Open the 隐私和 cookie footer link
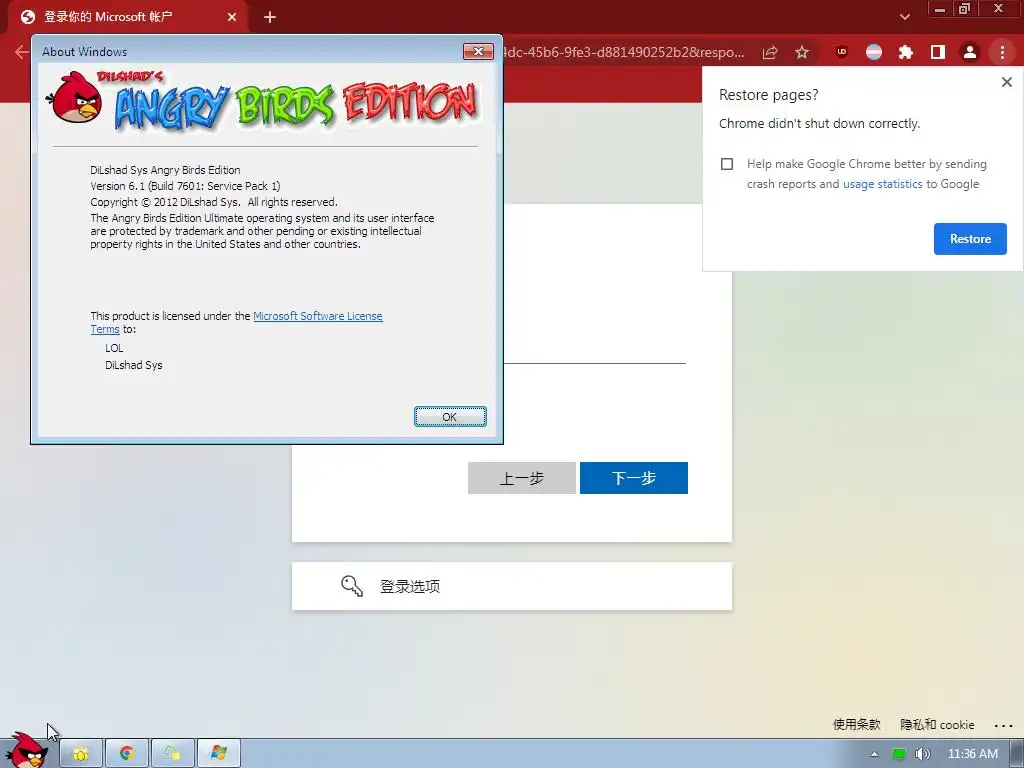Image resolution: width=1024 pixels, height=768 pixels. click(x=937, y=724)
